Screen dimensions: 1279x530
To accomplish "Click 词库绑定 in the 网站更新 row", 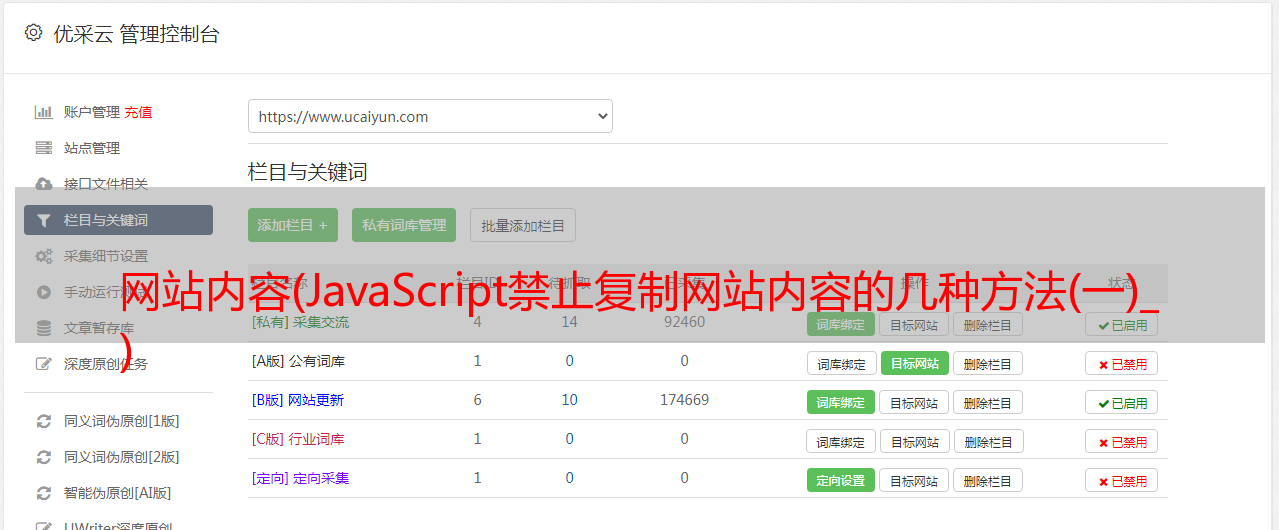I will pos(841,402).
